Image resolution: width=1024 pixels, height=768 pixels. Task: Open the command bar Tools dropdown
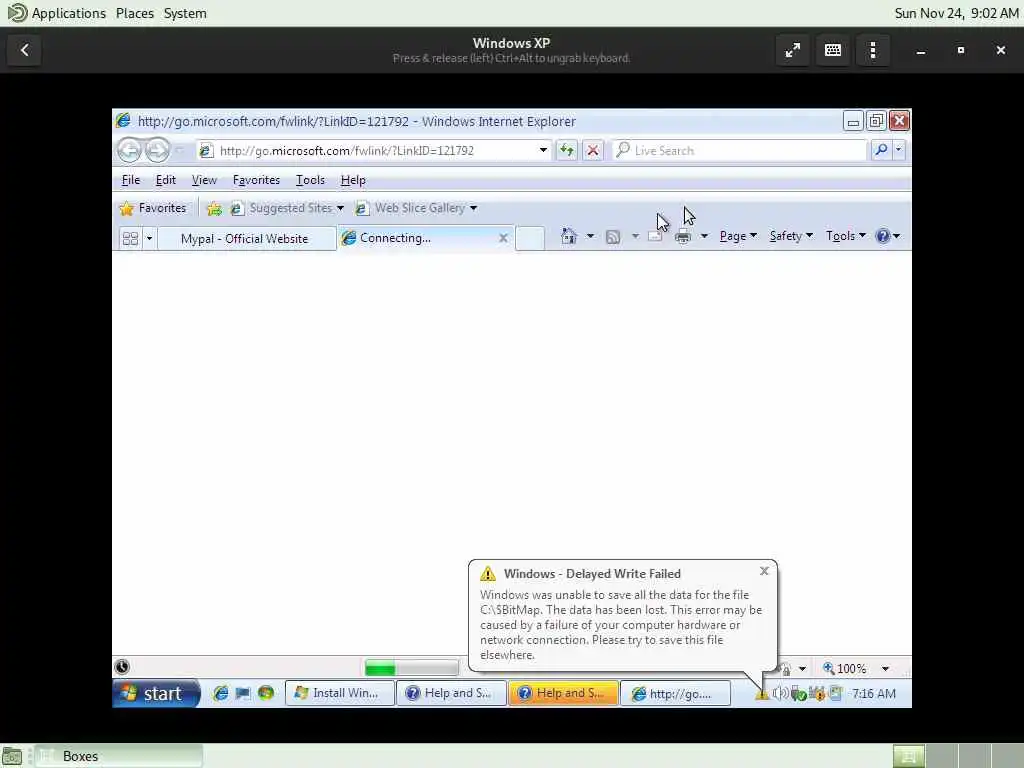point(846,236)
